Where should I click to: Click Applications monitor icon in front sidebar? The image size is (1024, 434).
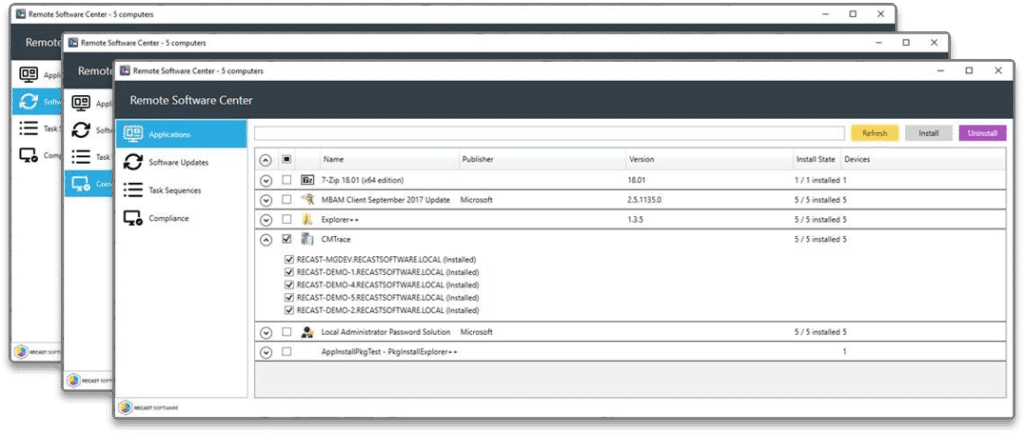(133, 134)
